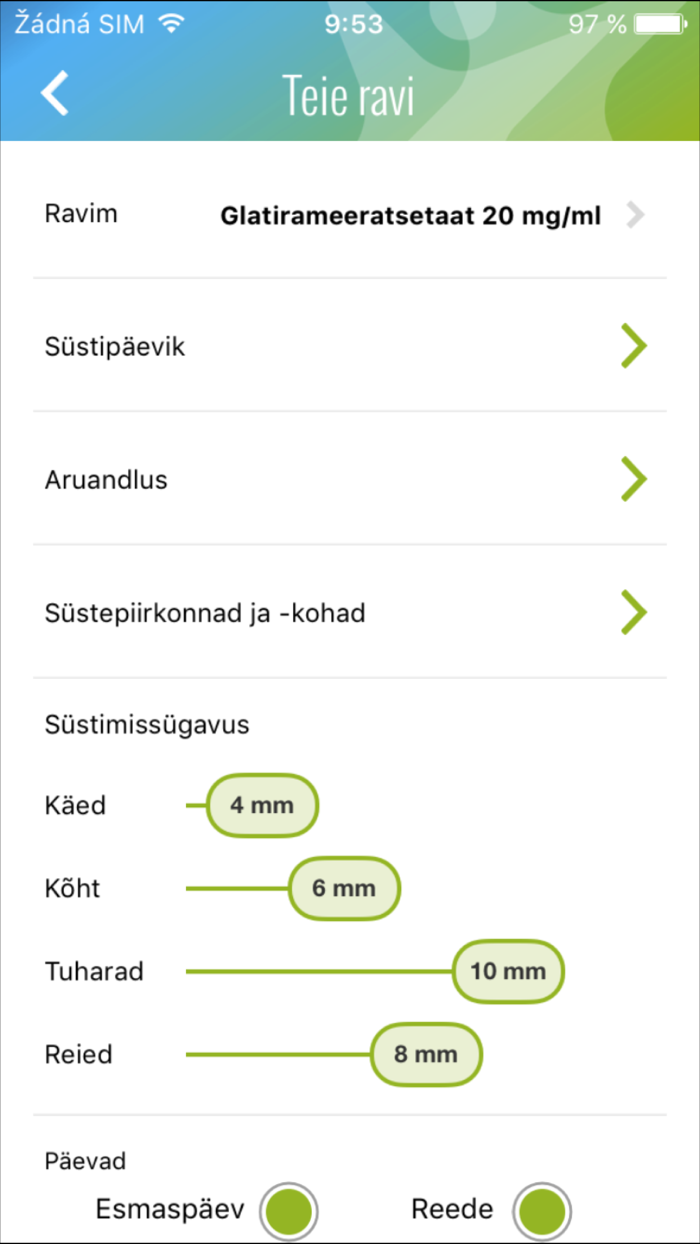Click the back arrow in the header
This screenshot has height=1244, width=700.
click(x=55, y=93)
